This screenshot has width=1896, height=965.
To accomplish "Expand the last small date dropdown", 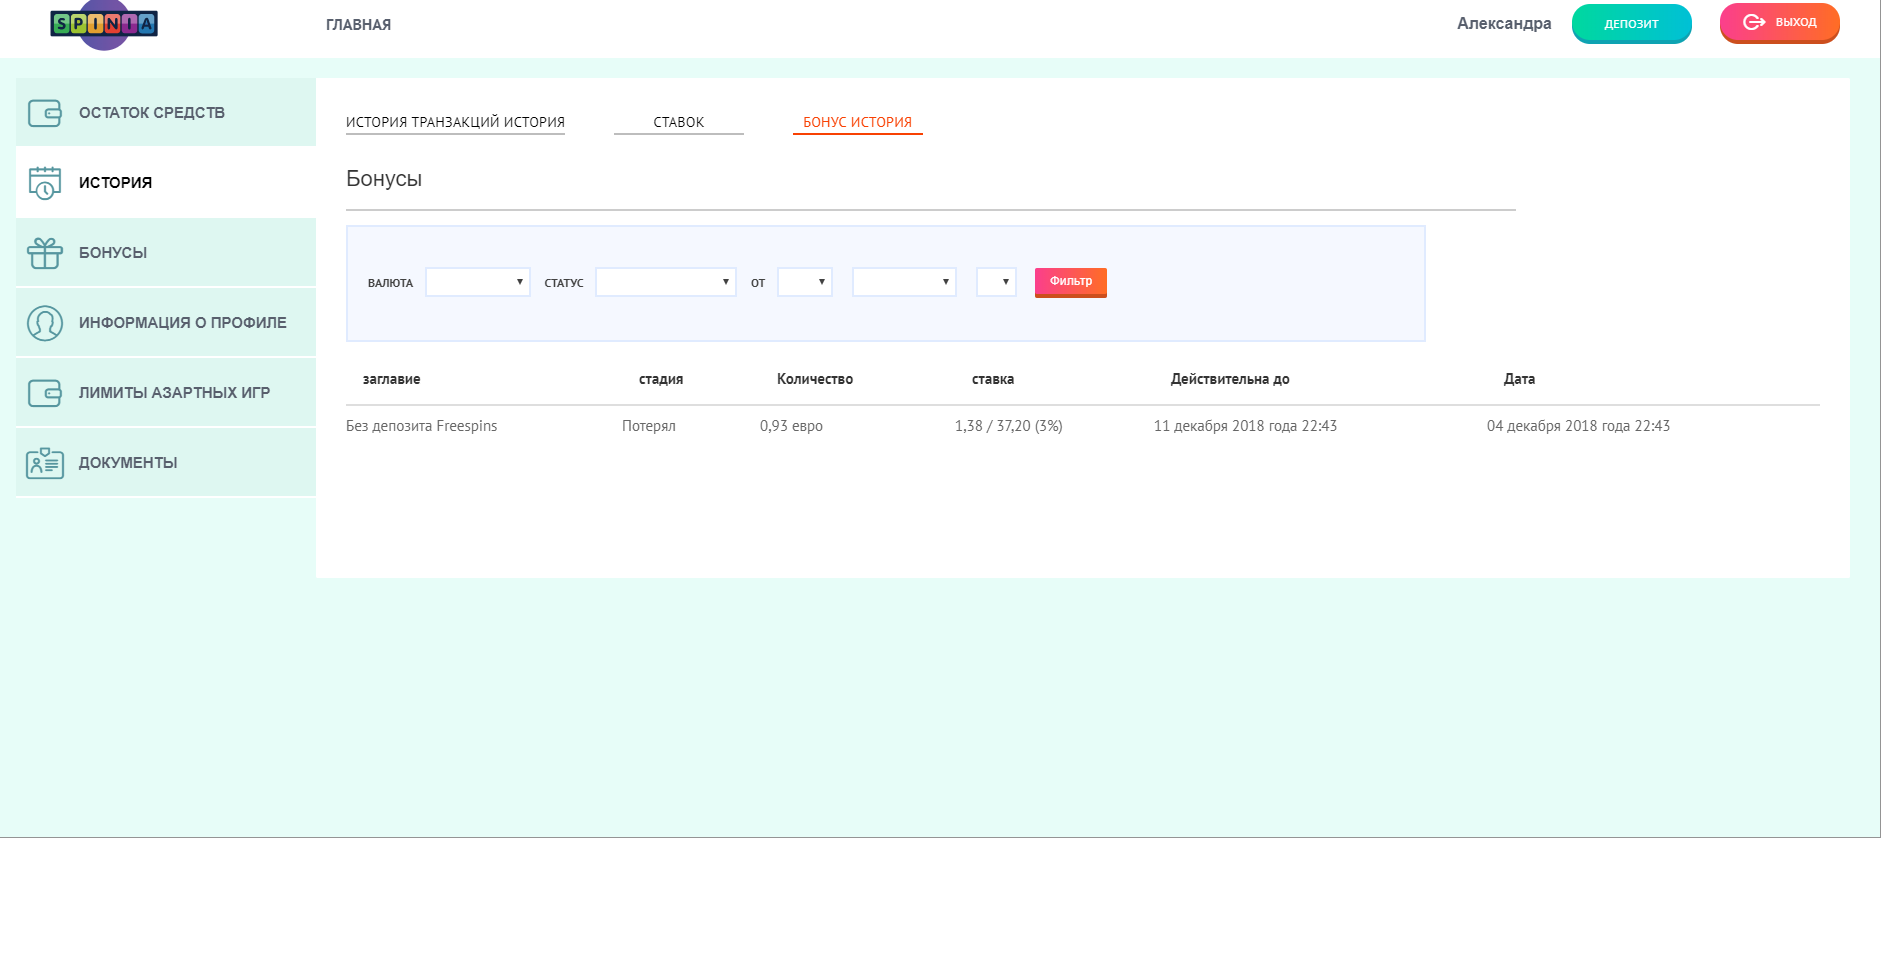I will [x=996, y=282].
